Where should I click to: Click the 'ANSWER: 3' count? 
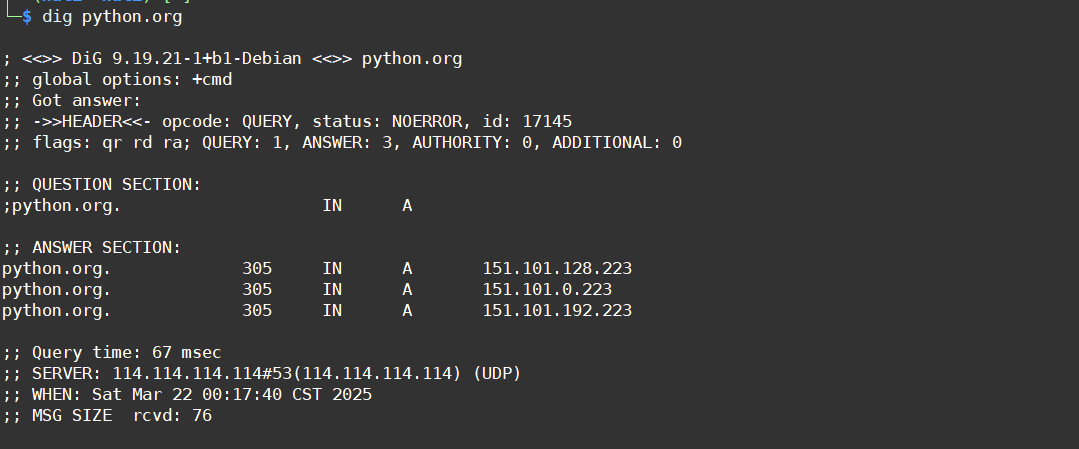click(348, 143)
